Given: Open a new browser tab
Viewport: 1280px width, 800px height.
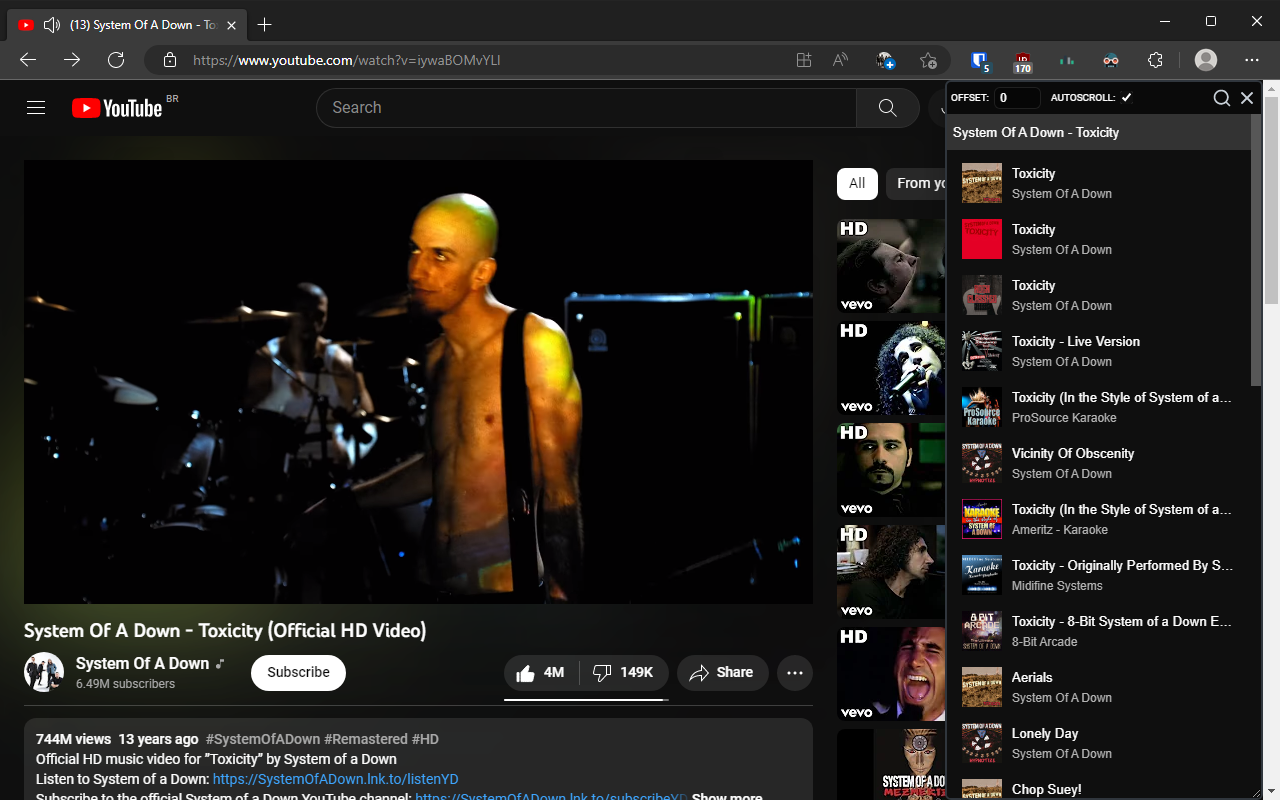Looking at the screenshot, I should tap(264, 25).
